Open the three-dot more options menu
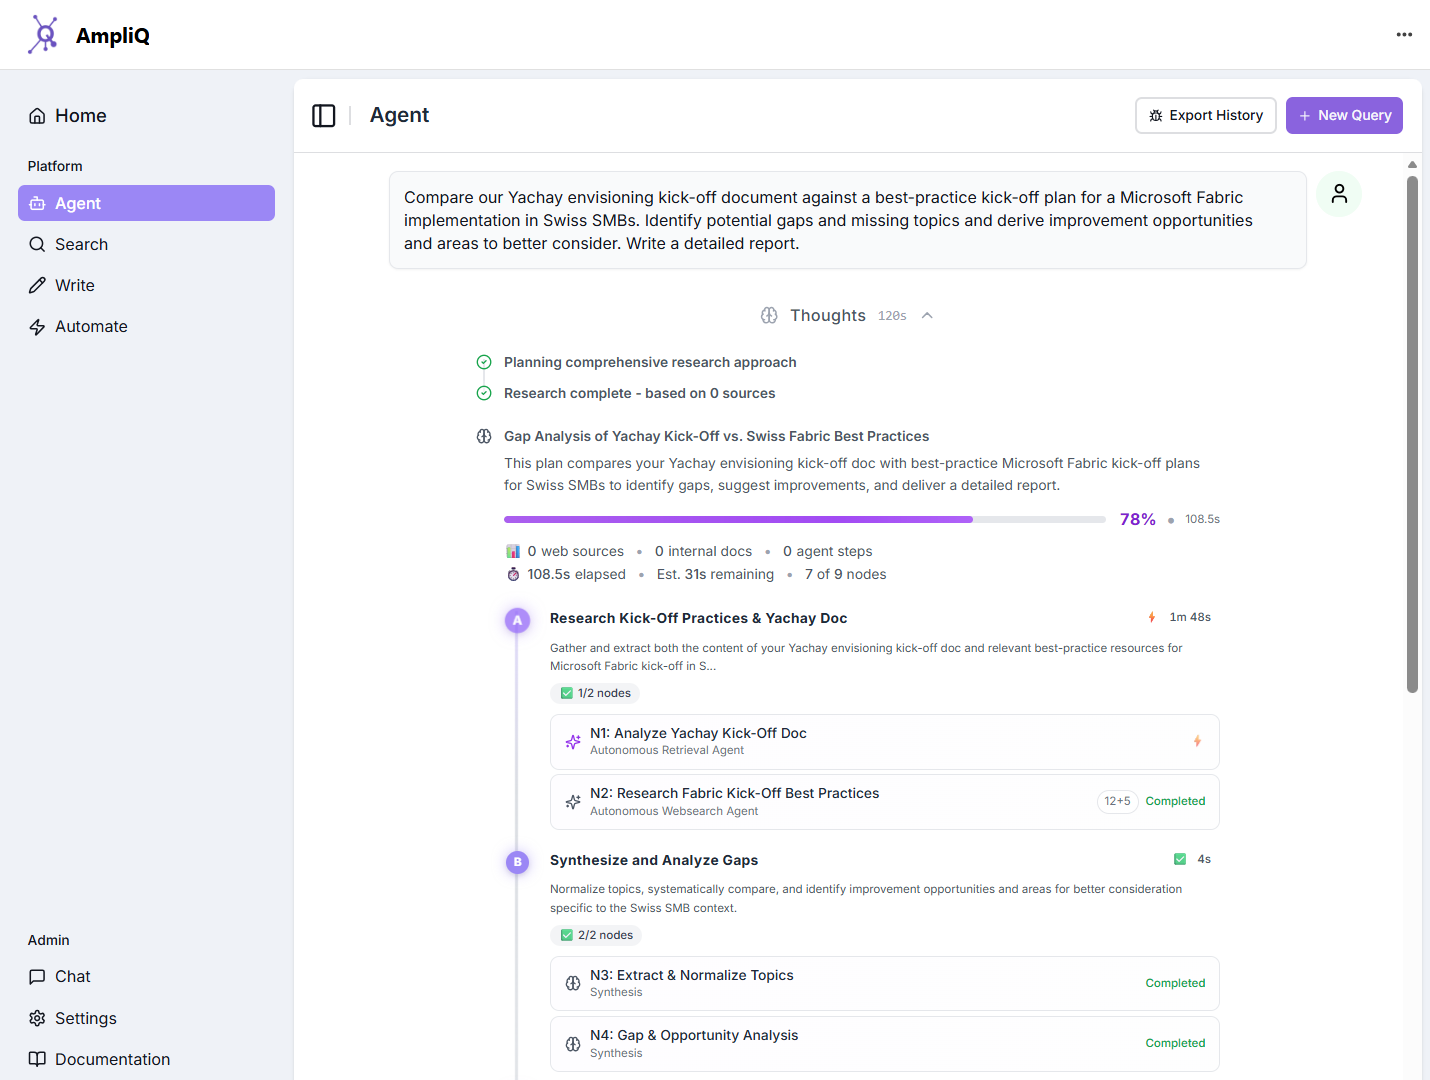Viewport: 1430px width, 1080px height. click(1404, 35)
